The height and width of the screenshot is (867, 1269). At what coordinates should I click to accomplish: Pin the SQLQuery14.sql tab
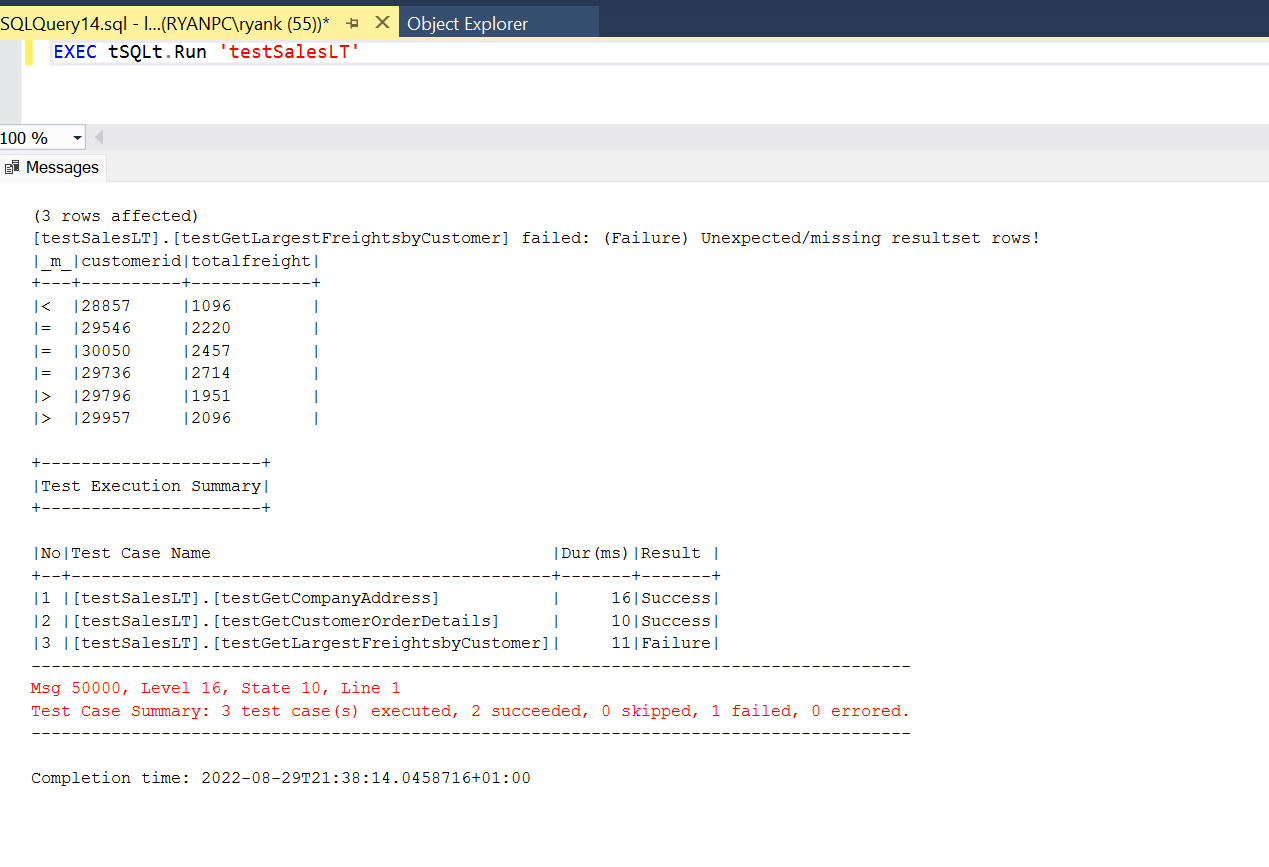pyautogui.click(x=352, y=23)
